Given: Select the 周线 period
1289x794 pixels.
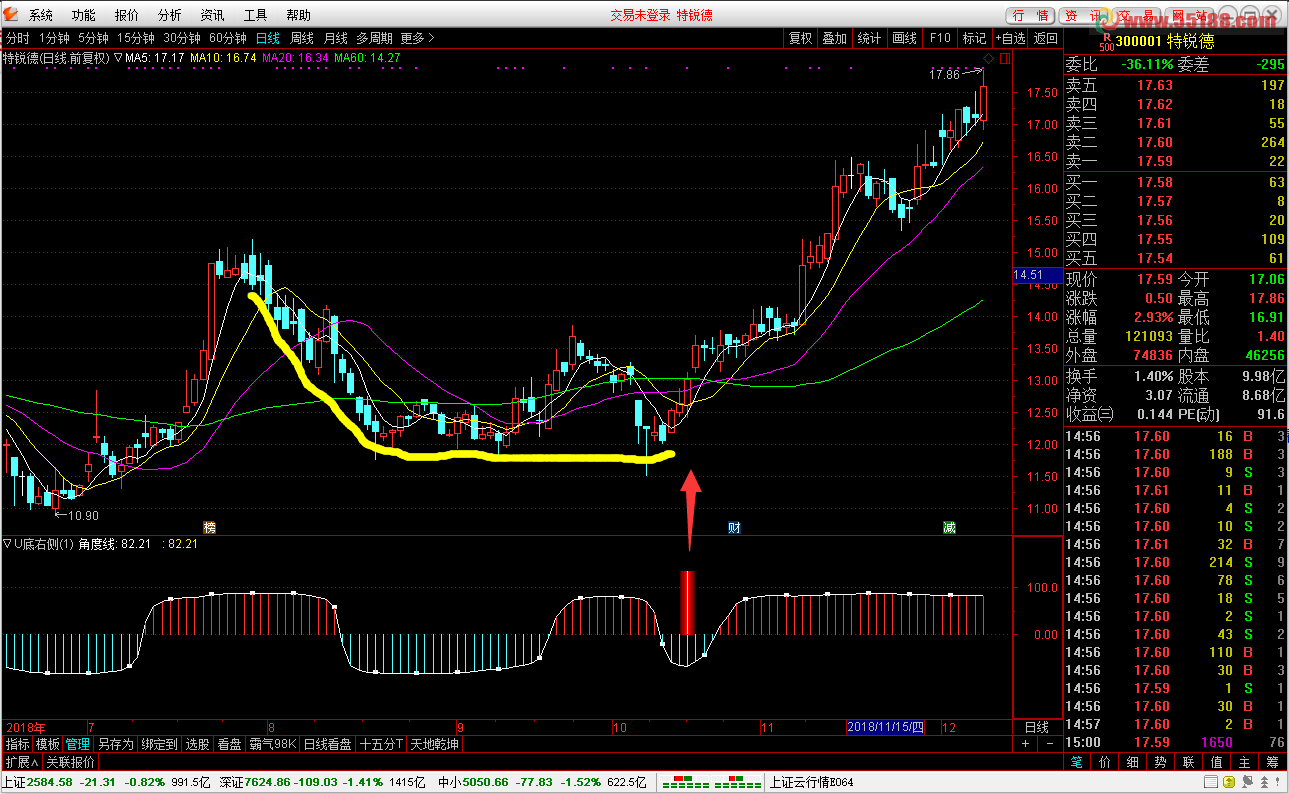Looking at the screenshot, I should click(x=302, y=38).
